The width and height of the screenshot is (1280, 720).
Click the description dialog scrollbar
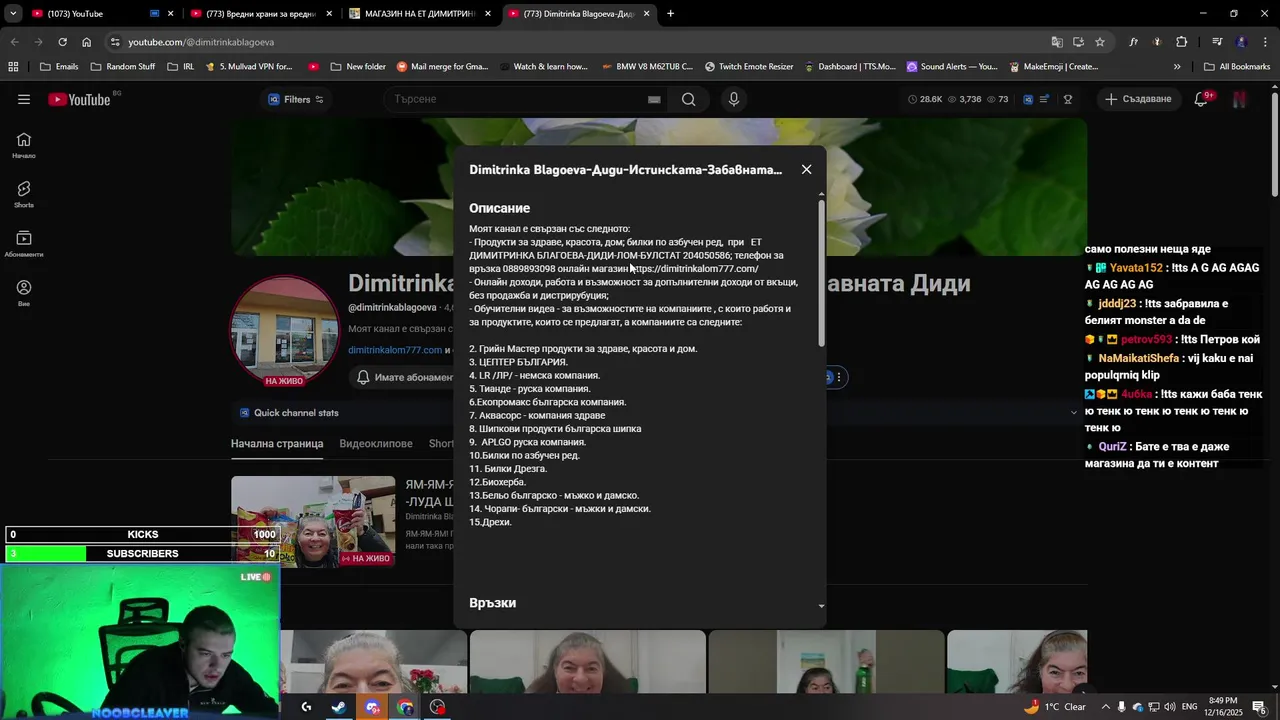coord(822,273)
